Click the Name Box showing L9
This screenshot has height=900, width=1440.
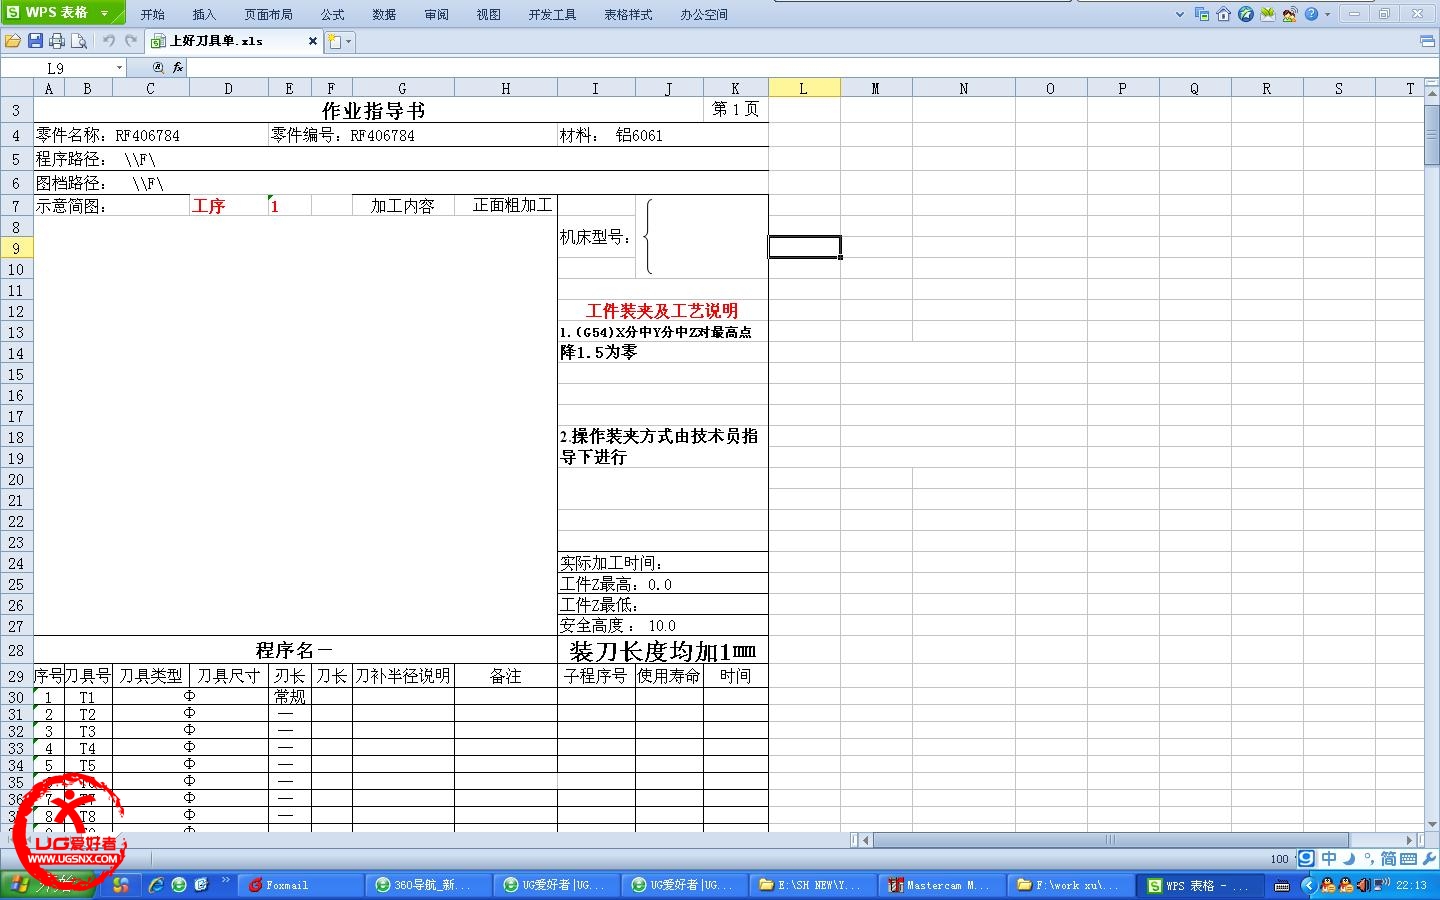(x=56, y=68)
